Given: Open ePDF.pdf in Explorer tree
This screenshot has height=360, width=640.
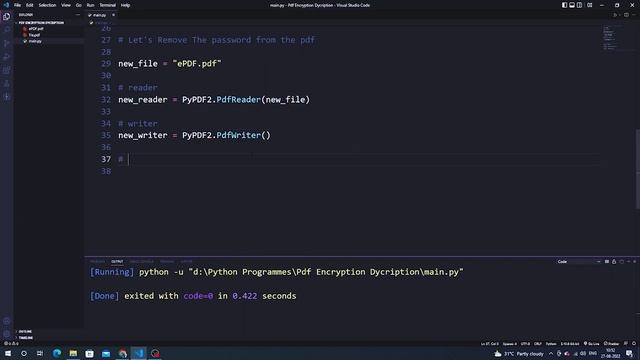Looking at the screenshot, I should click(x=36, y=29).
